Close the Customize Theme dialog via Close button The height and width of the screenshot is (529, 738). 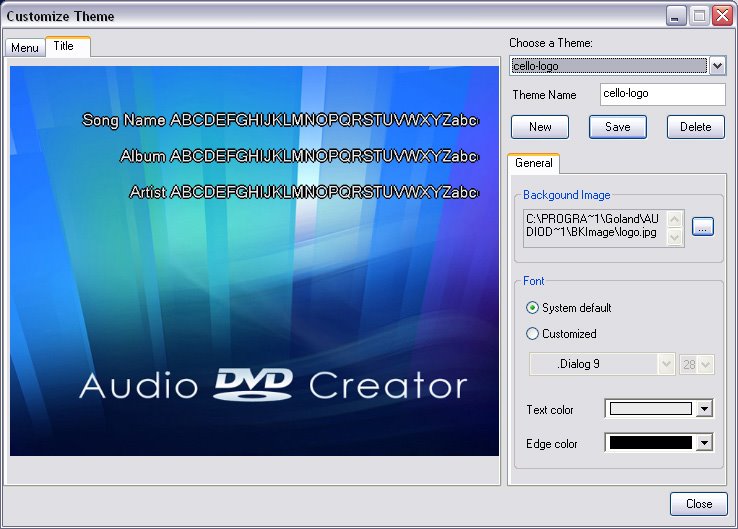699,504
